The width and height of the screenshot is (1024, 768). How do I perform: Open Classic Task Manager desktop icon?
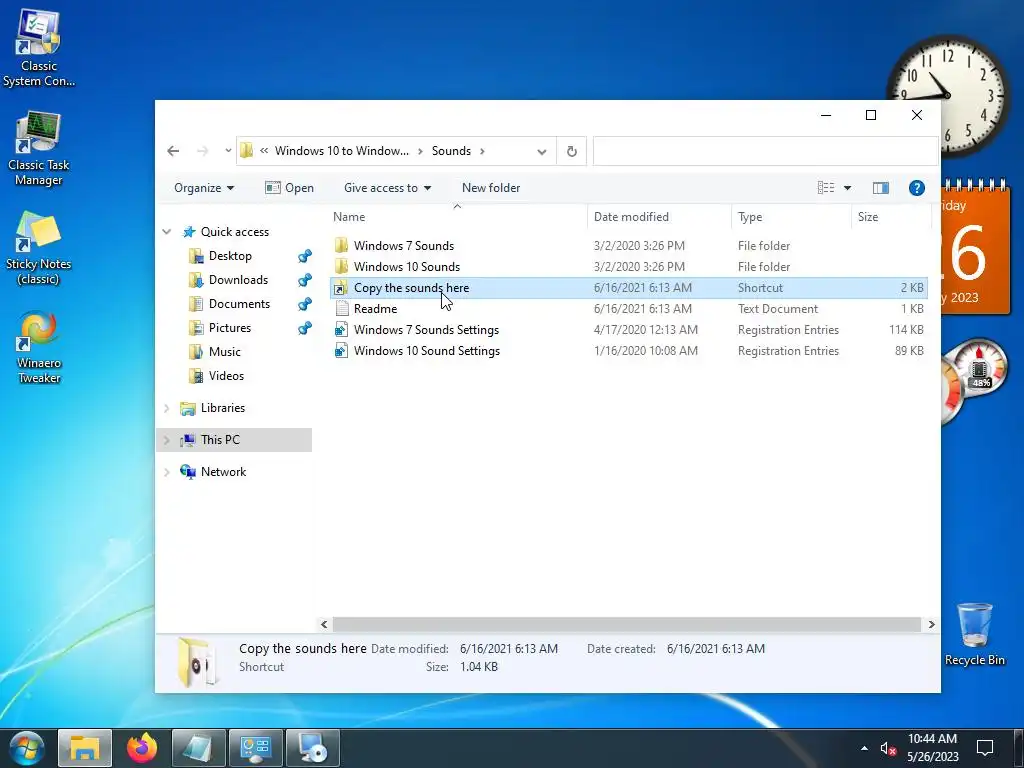click(x=39, y=149)
